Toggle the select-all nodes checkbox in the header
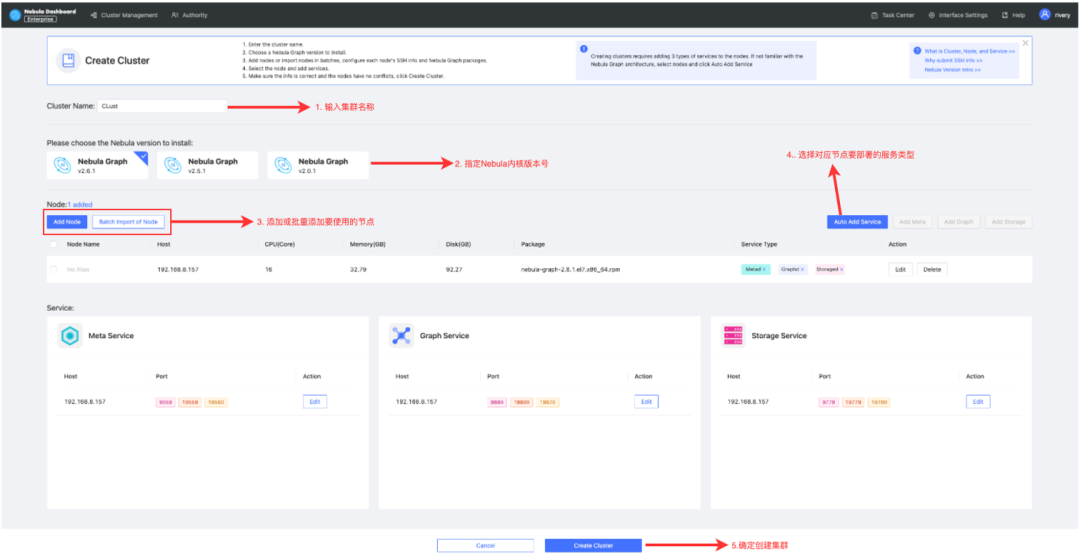The image size is (1080, 556). (x=54, y=244)
